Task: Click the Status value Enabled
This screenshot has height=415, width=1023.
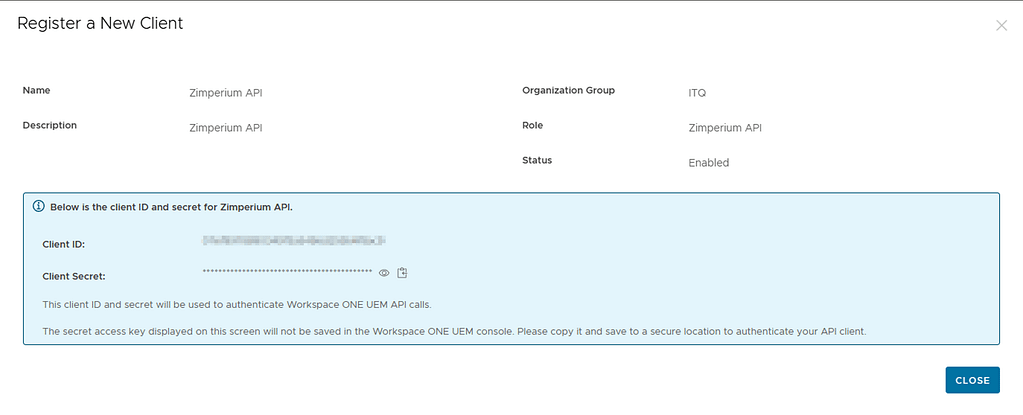Action: (709, 162)
